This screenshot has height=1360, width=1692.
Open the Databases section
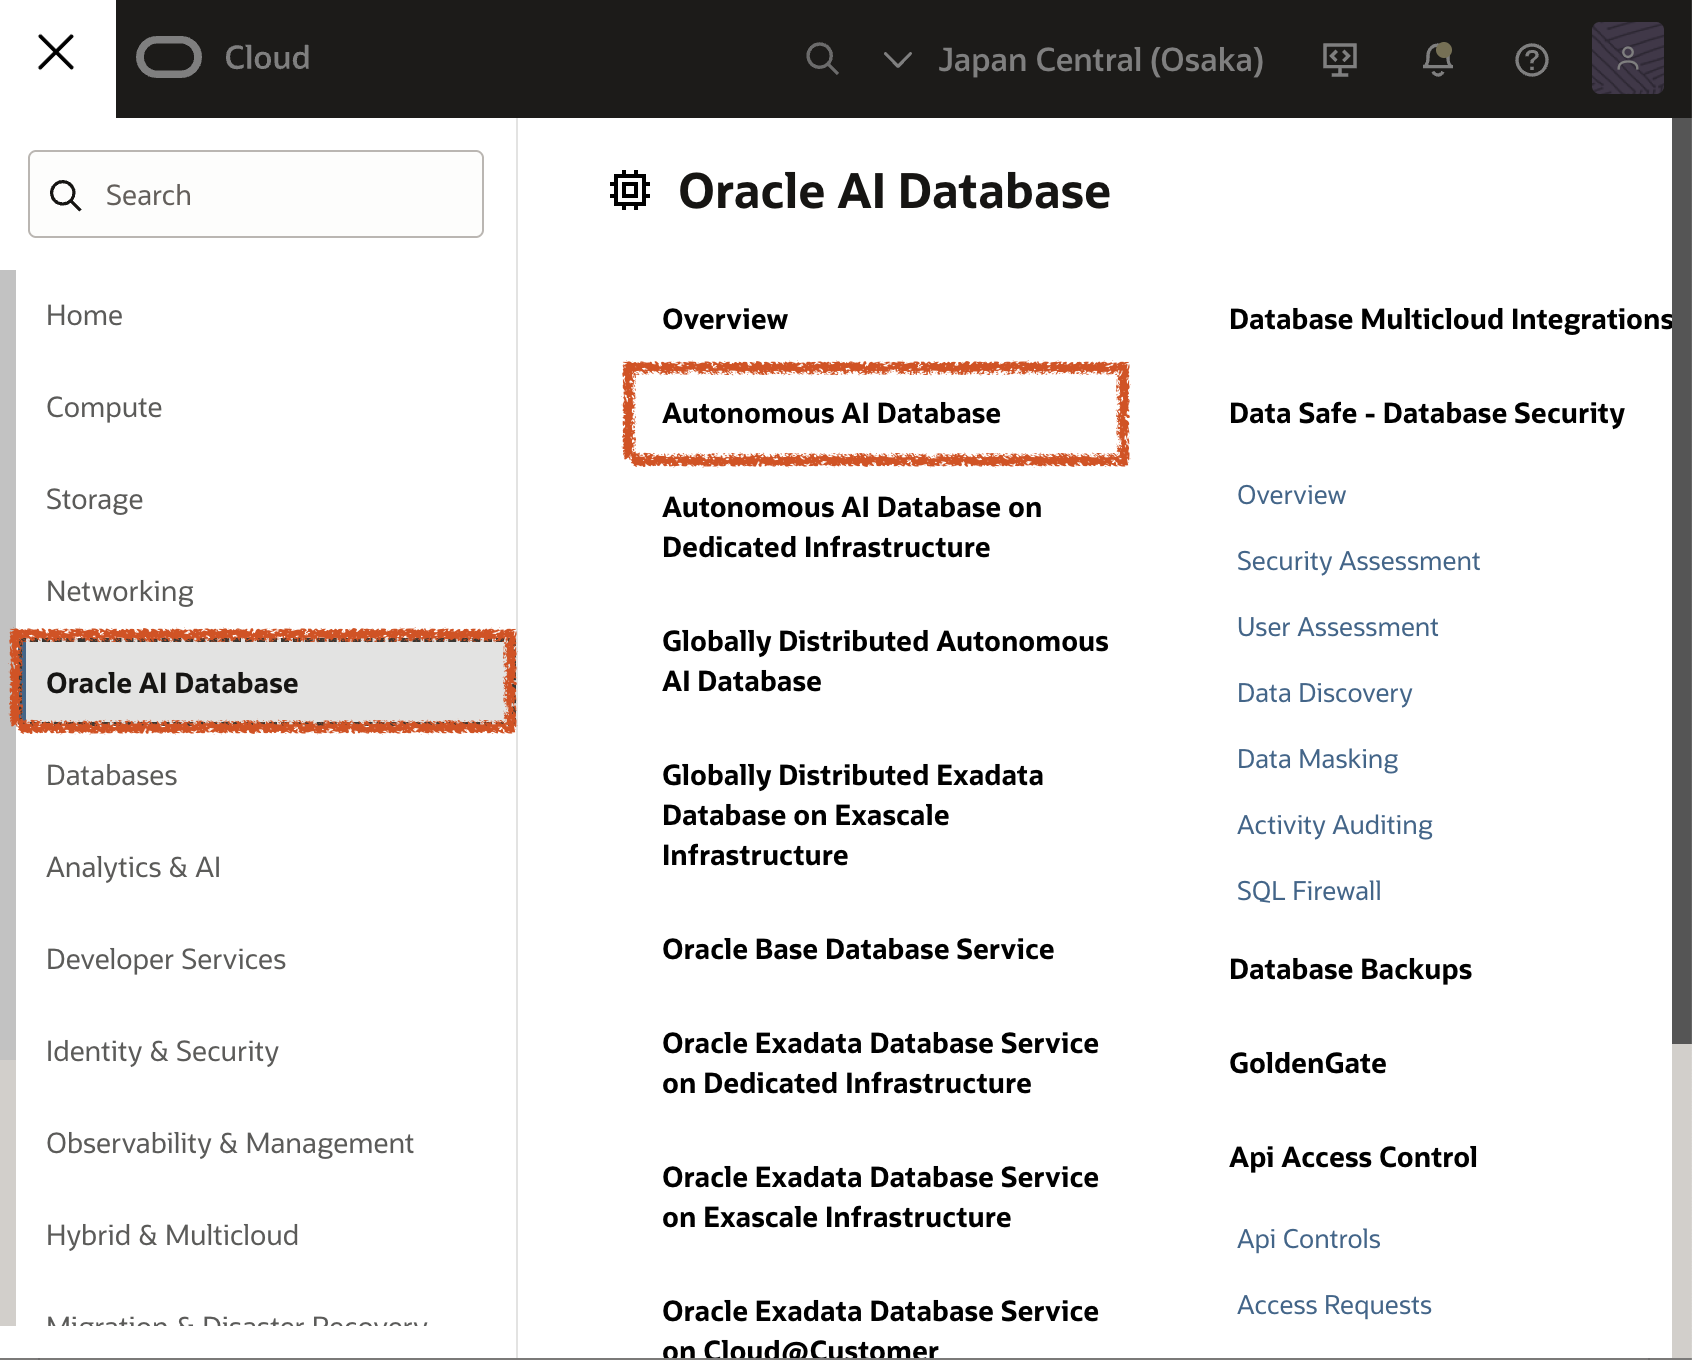click(x=111, y=775)
